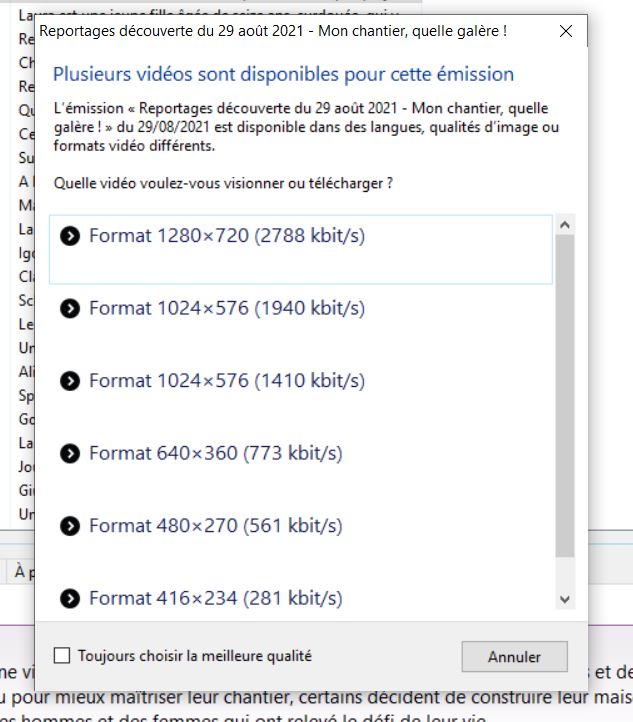Click scrollbar up arrow in format list
633x722 pixels.
565,225
